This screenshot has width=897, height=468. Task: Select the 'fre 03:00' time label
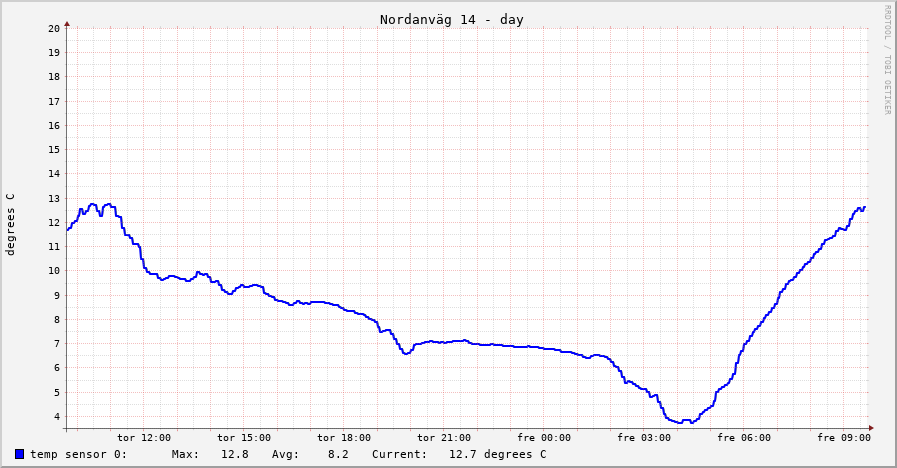tap(644, 437)
